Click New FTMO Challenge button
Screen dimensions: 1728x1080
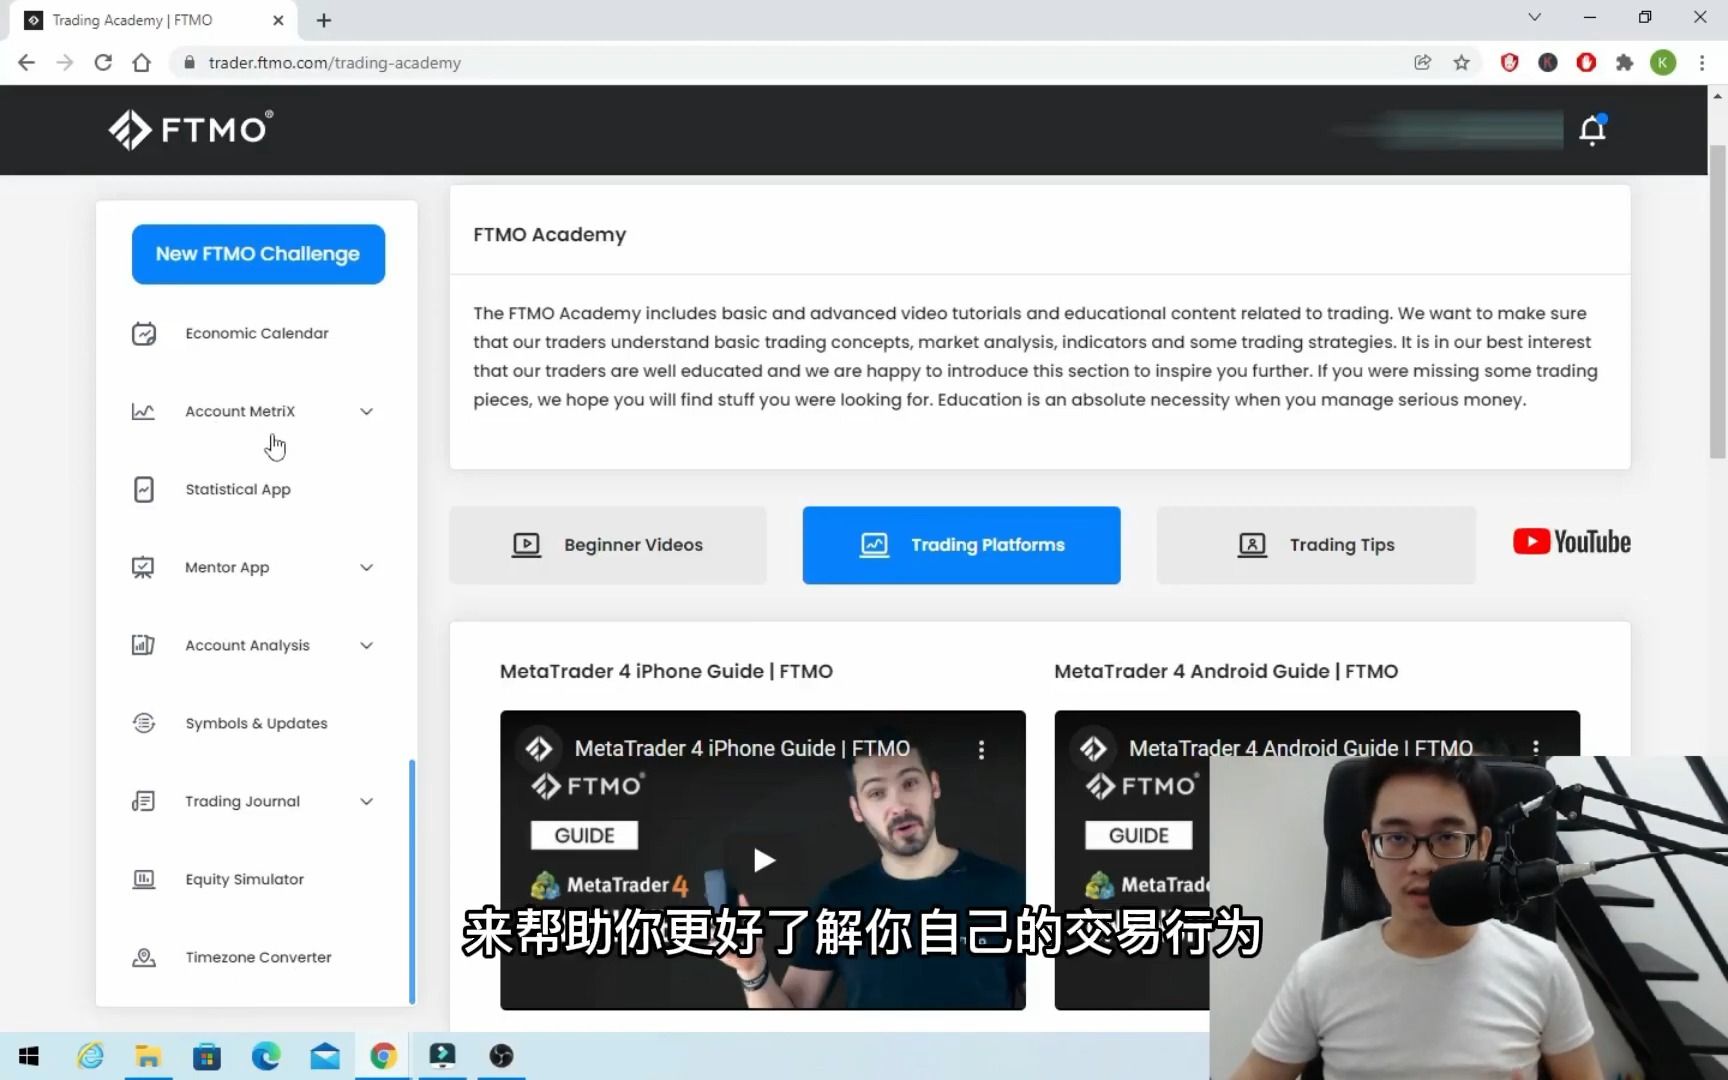tap(258, 254)
